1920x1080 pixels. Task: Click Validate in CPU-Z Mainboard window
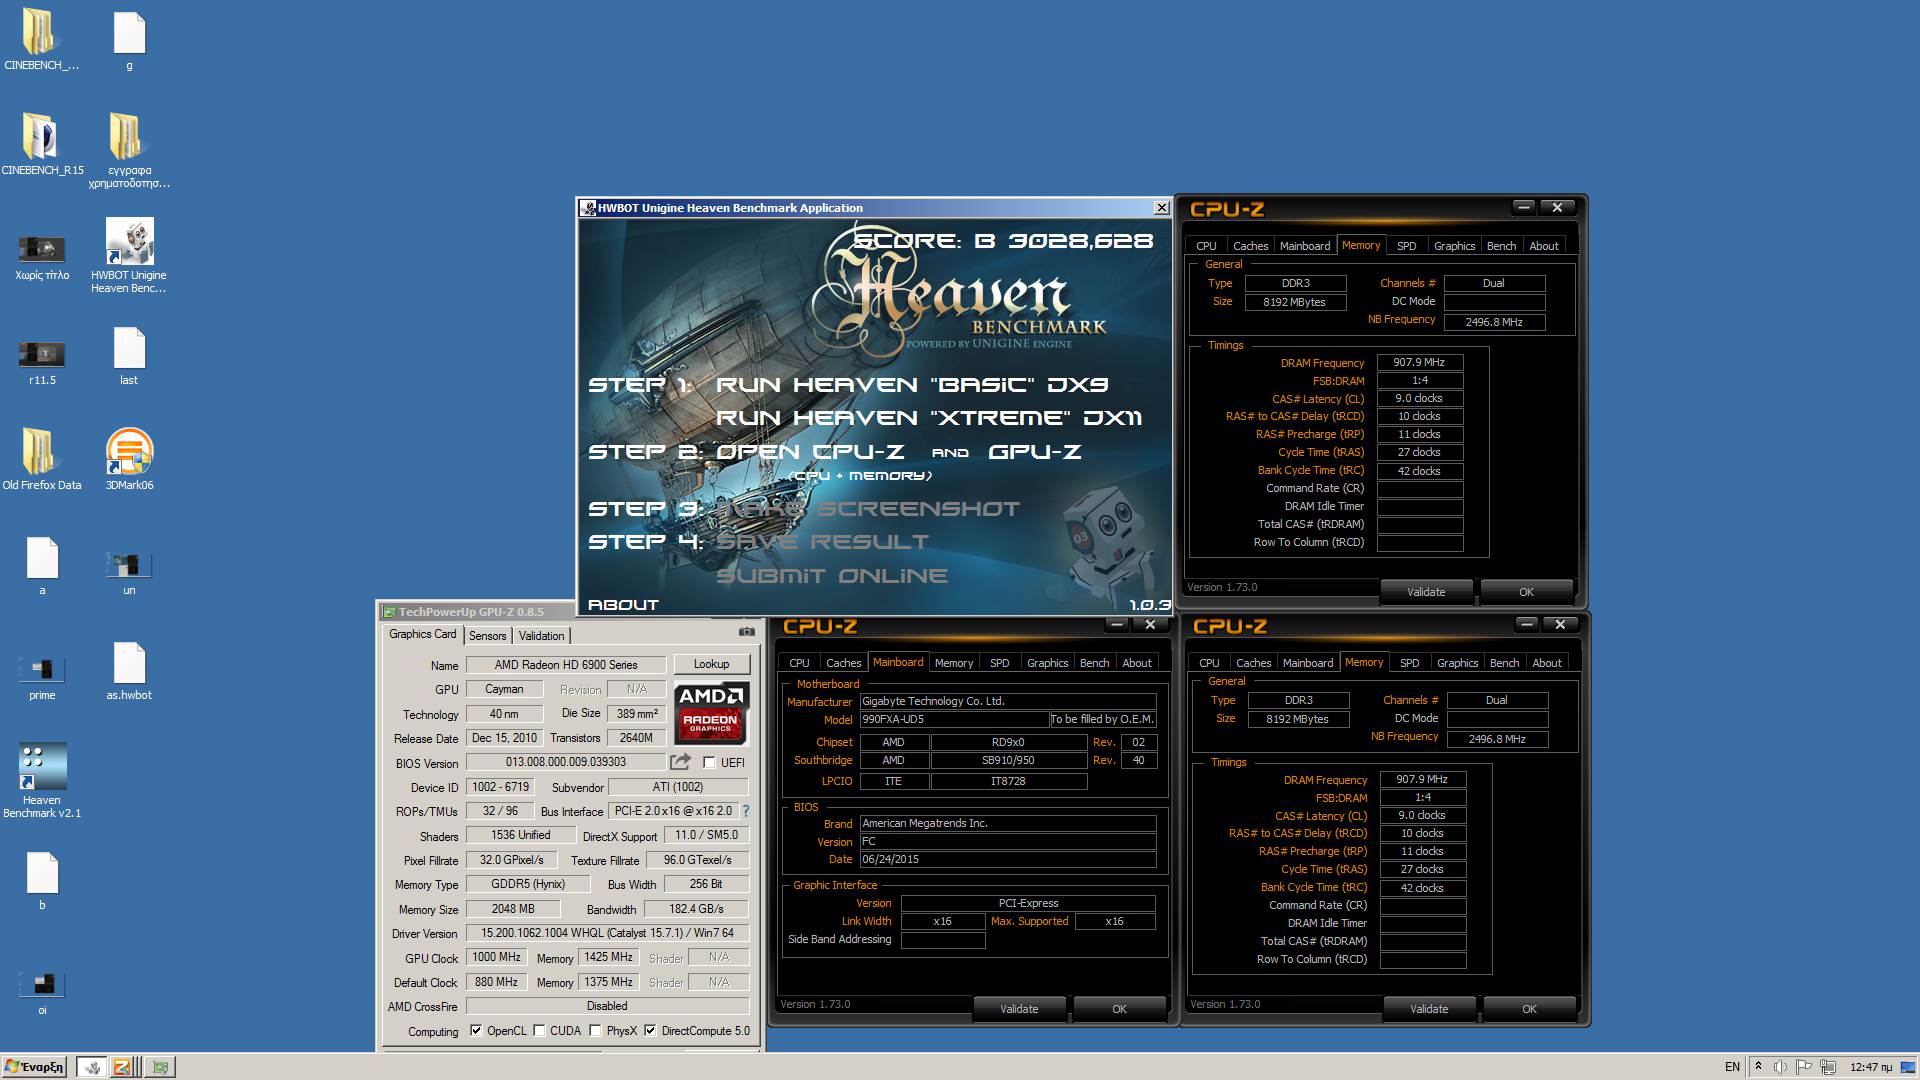click(x=1019, y=1009)
